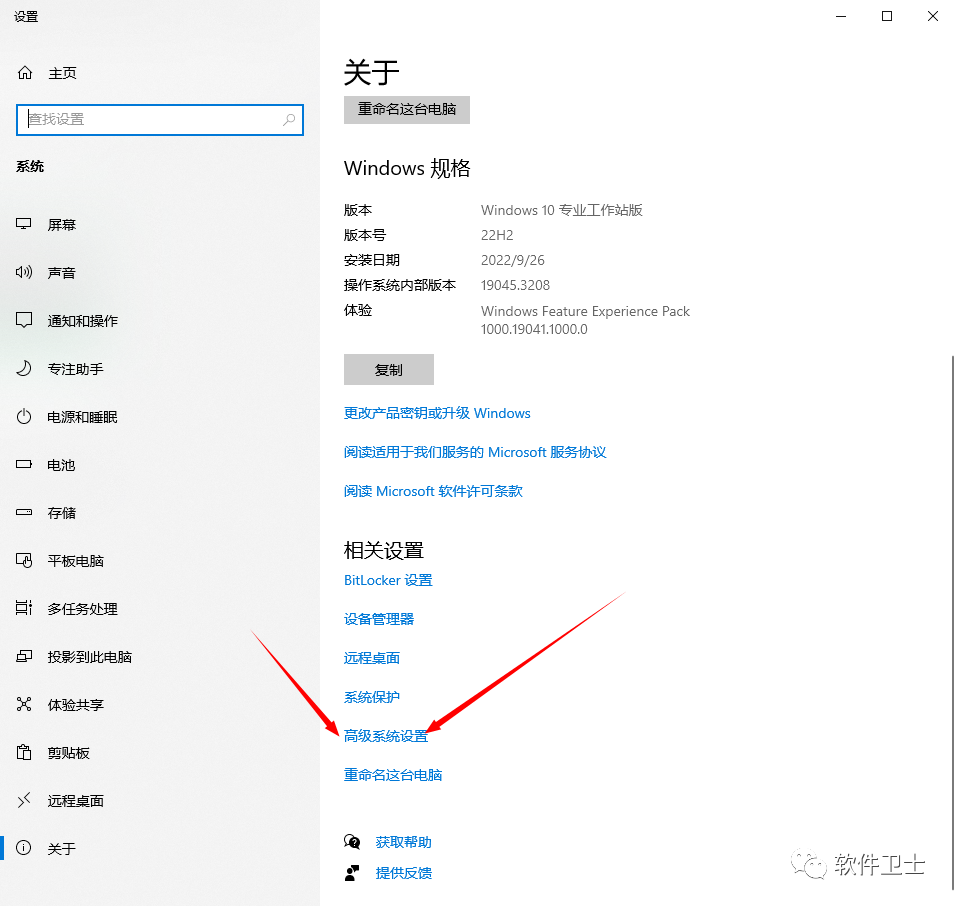Image resolution: width=956 pixels, height=906 pixels.
Task: Click the 存储 storage drive icon
Action: (x=24, y=512)
